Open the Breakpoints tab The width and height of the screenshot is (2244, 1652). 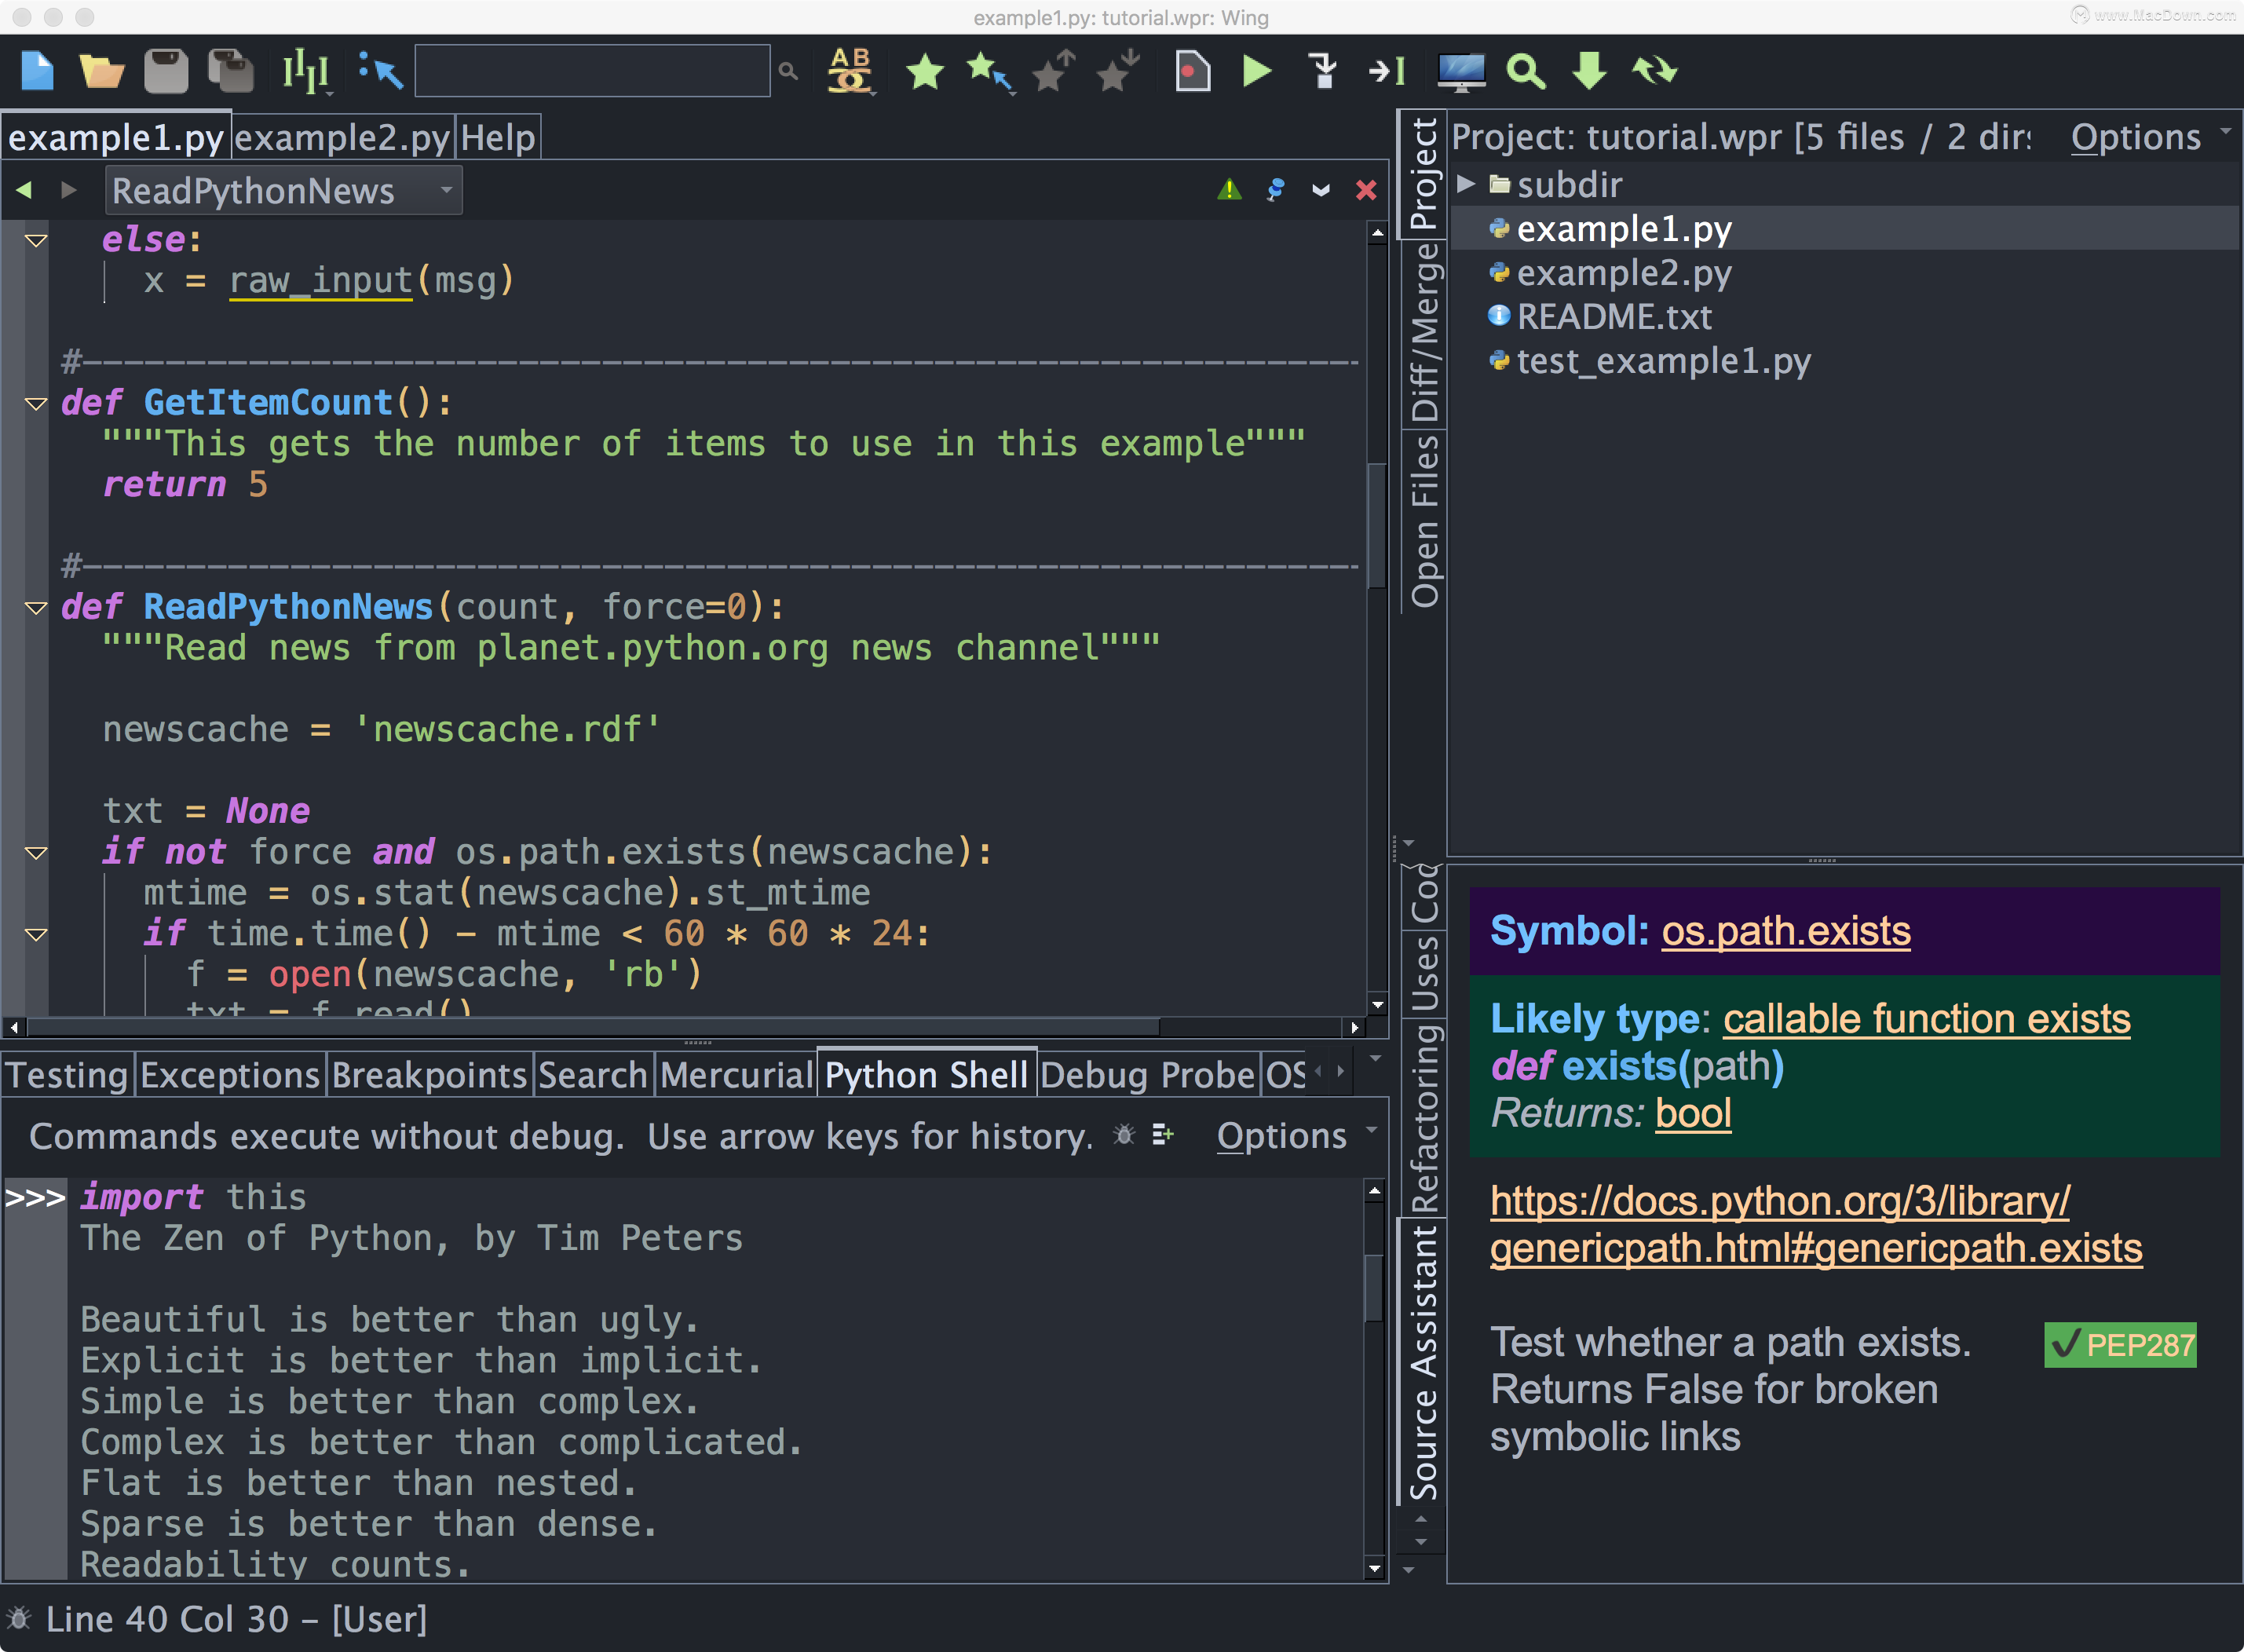pos(429,1075)
